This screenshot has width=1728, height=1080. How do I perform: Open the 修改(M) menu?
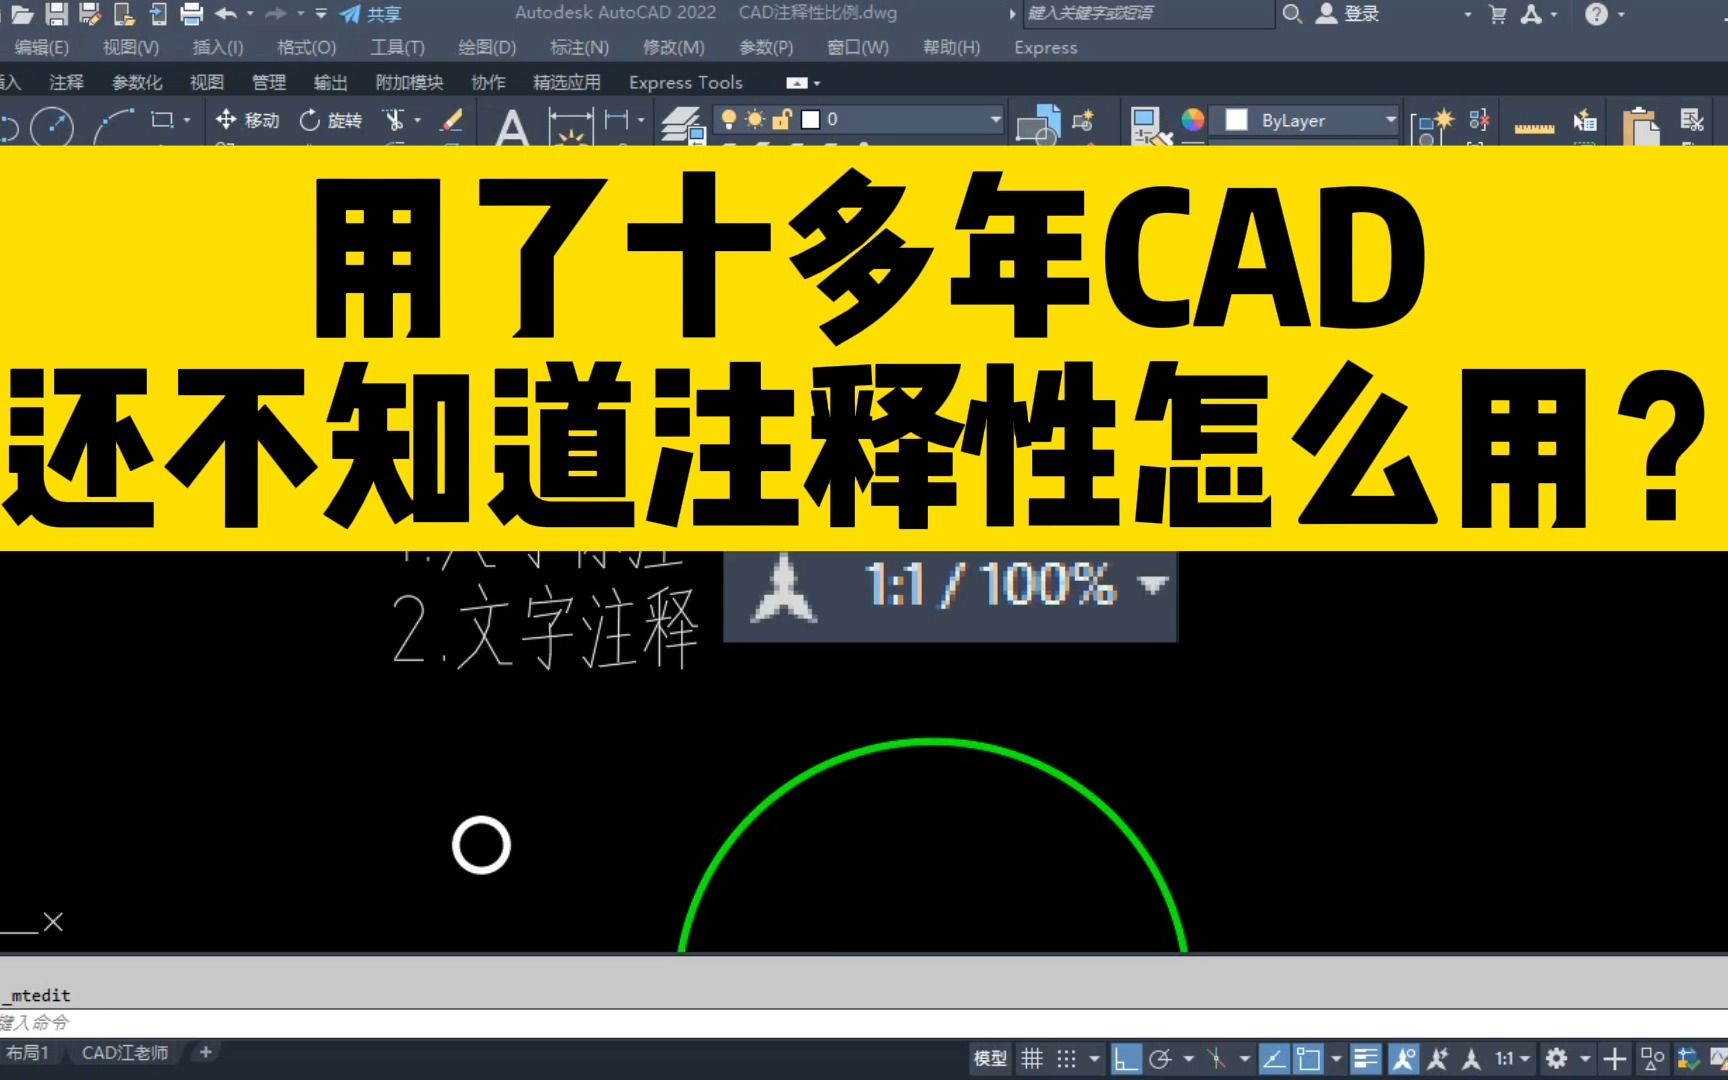click(673, 47)
